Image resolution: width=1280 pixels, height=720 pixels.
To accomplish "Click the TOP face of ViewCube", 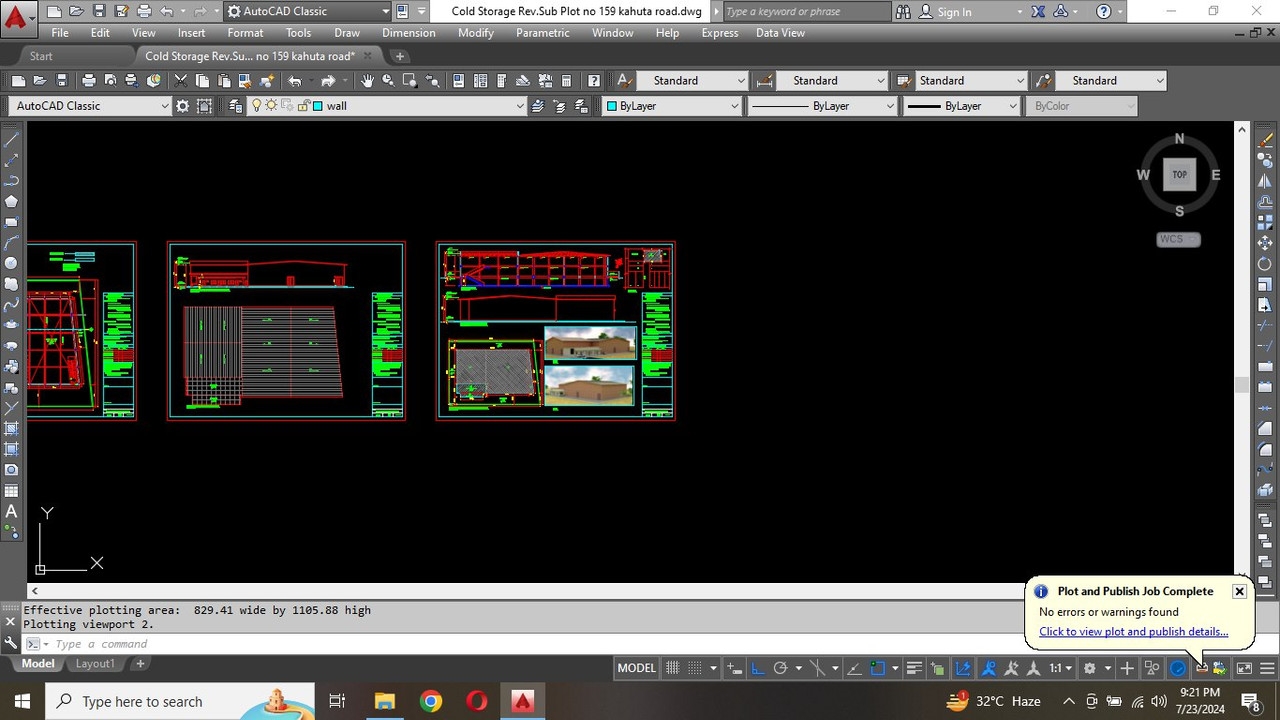I will (x=1179, y=175).
